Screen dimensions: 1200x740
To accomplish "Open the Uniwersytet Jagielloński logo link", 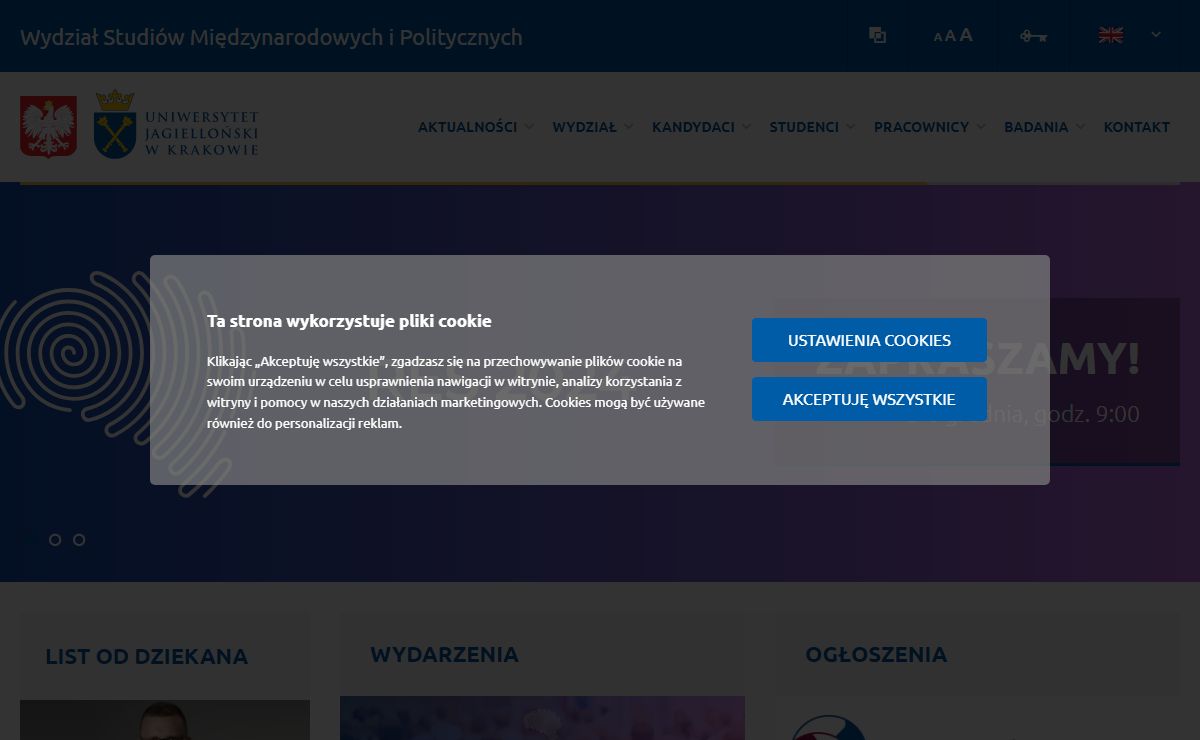I will [177, 125].
